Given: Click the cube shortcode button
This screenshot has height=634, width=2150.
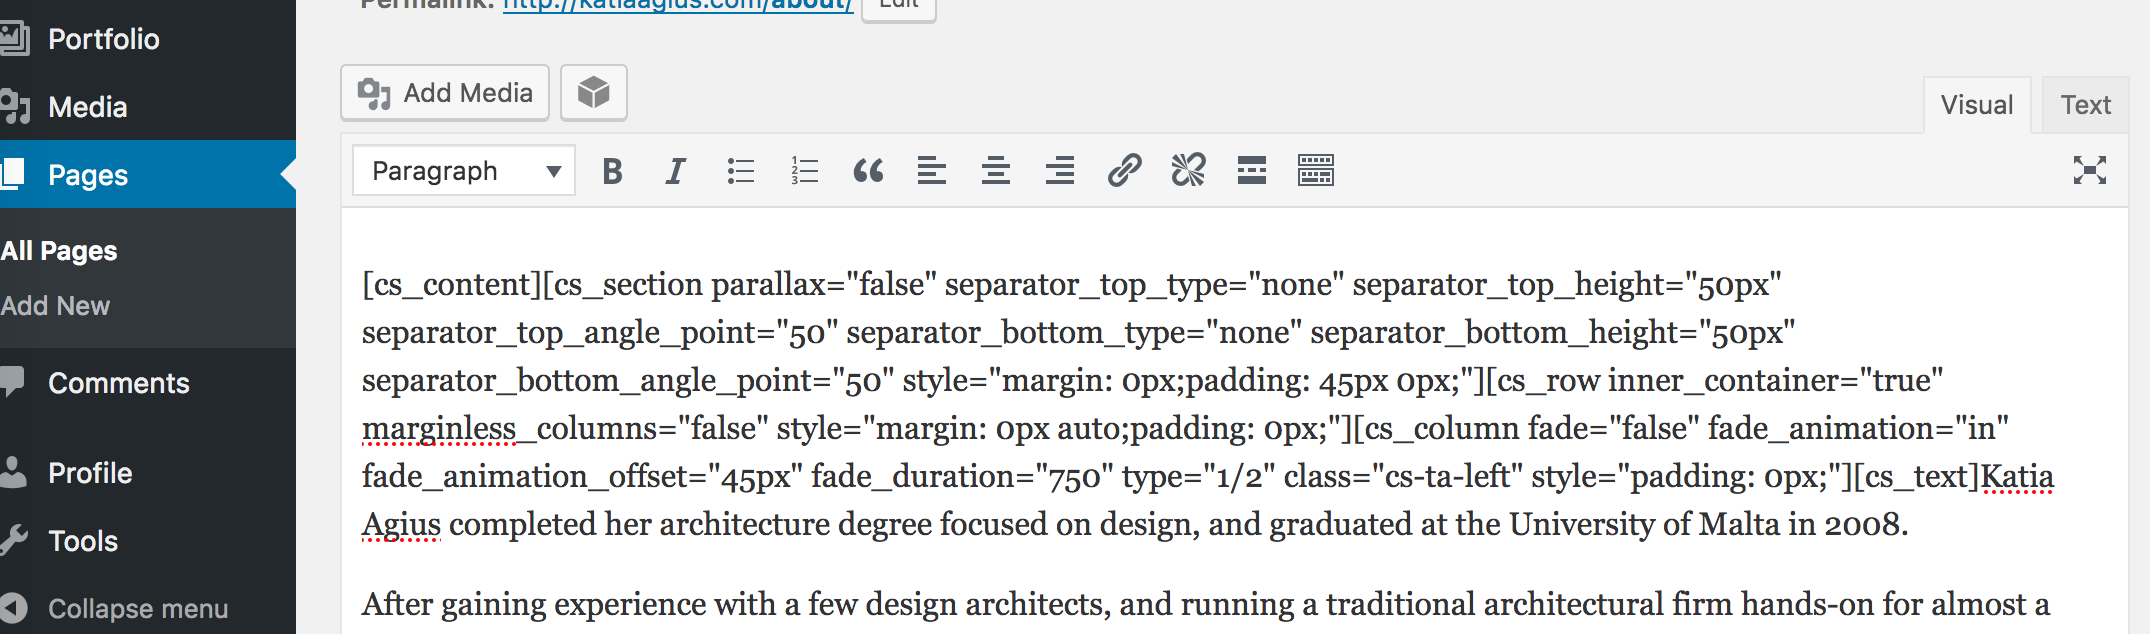Looking at the screenshot, I should [x=593, y=93].
